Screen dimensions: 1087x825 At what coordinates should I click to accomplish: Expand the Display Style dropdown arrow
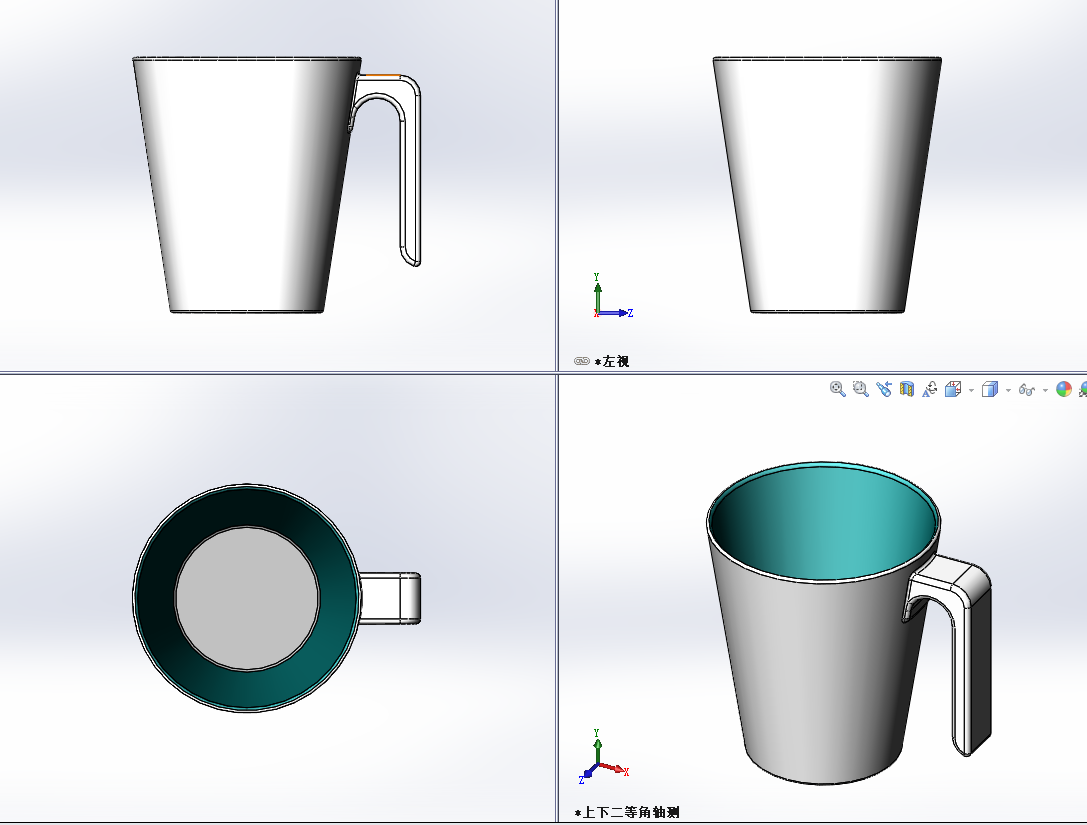click(x=1008, y=390)
